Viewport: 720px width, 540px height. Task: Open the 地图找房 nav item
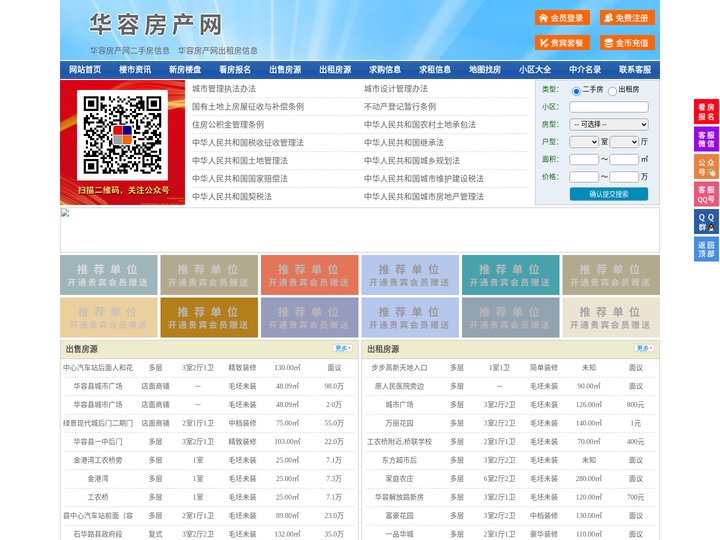pyautogui.click(x=485, y=70)
